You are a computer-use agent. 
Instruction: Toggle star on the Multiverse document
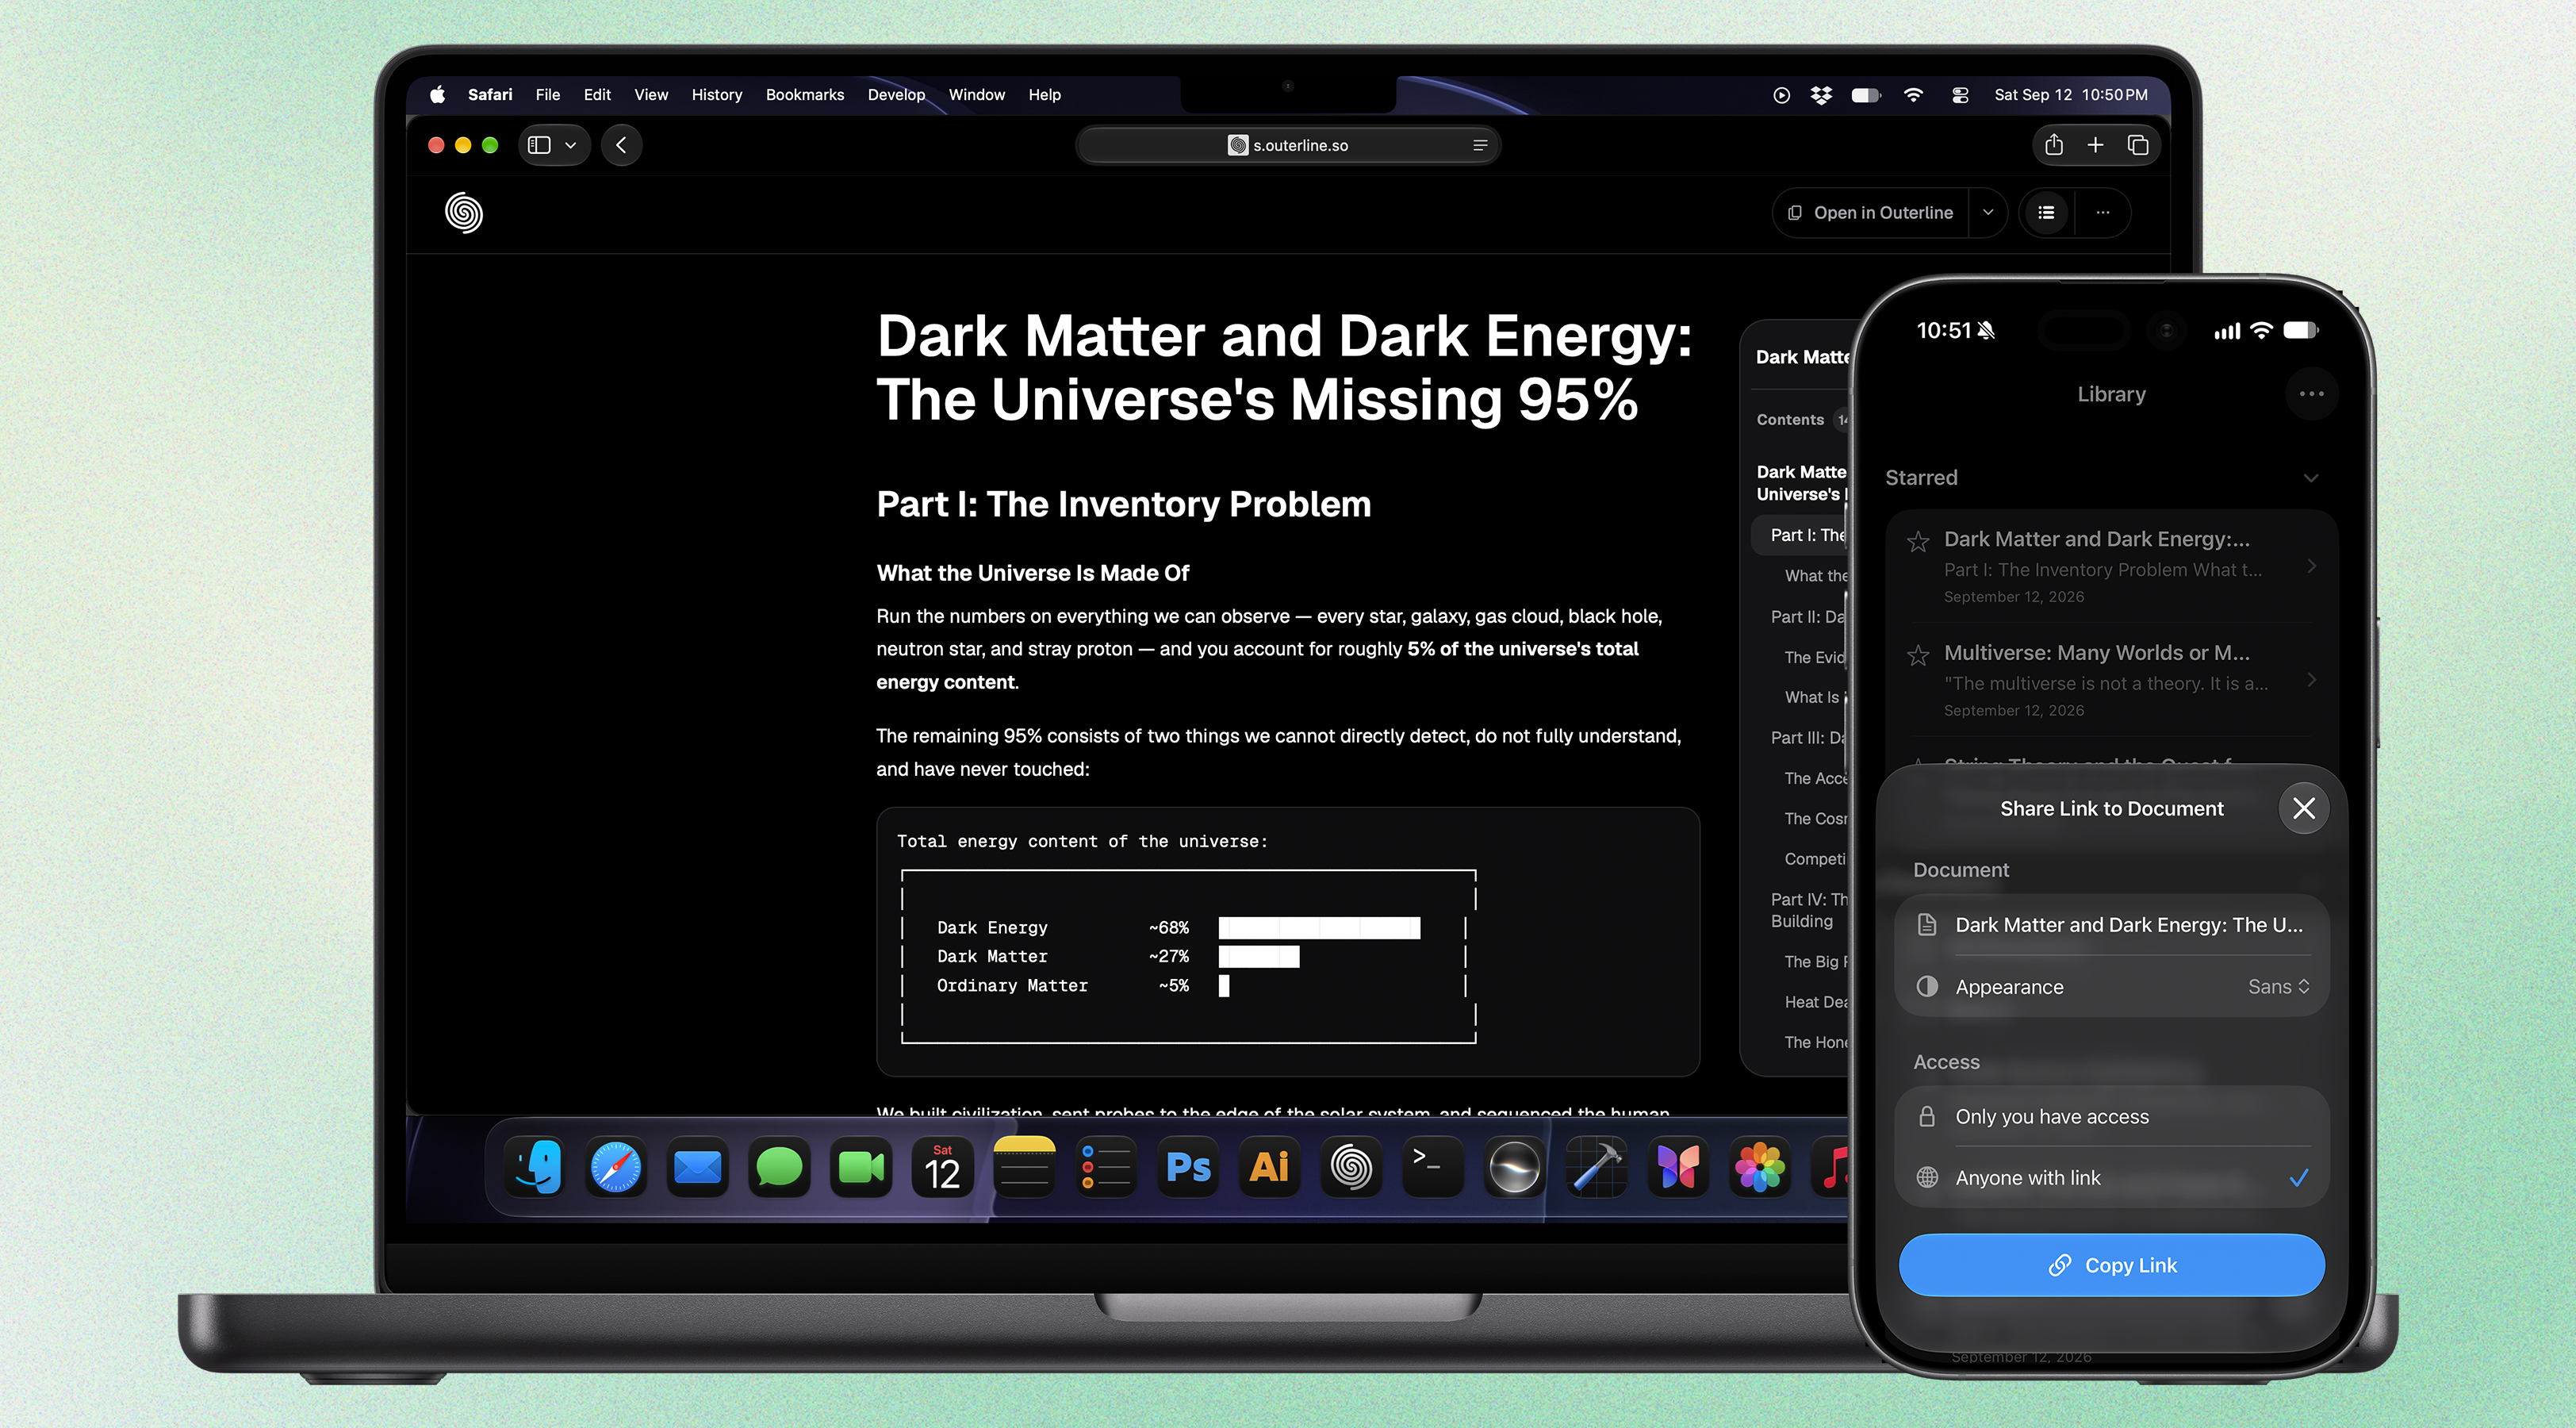1917,655
